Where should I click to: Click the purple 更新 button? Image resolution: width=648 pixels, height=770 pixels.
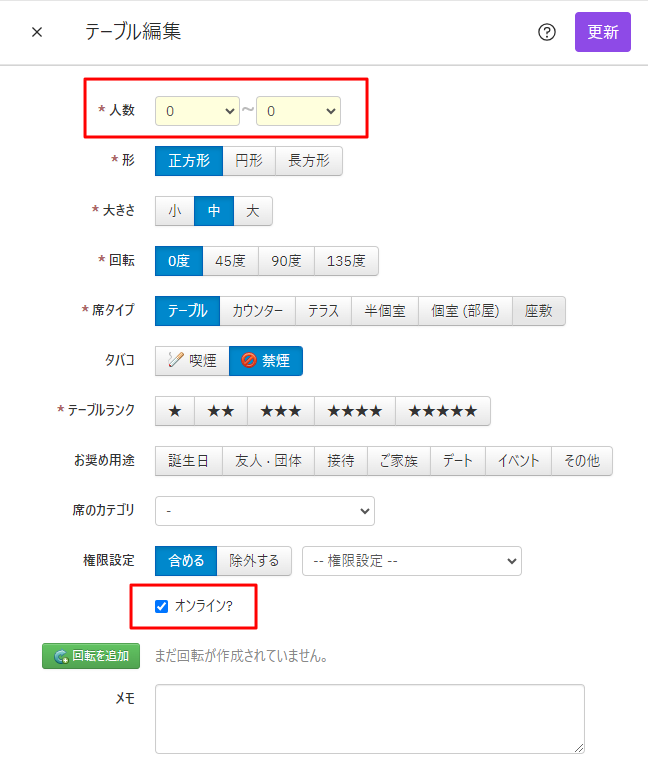click(603, 32)
